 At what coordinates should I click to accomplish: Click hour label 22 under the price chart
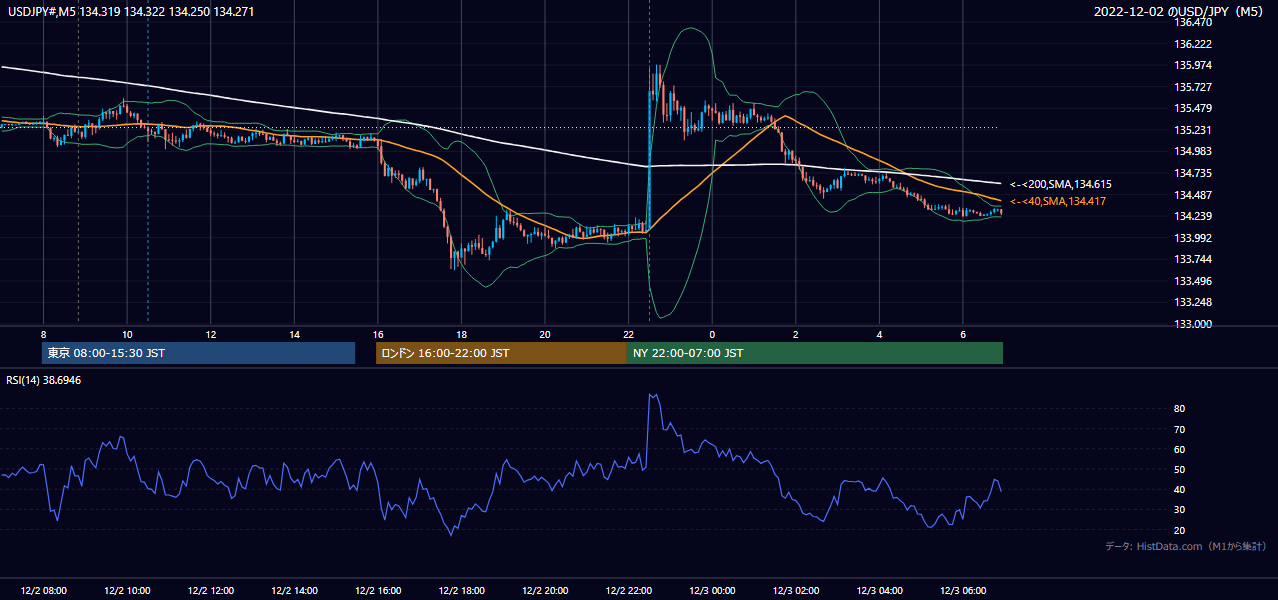[629, 333]
